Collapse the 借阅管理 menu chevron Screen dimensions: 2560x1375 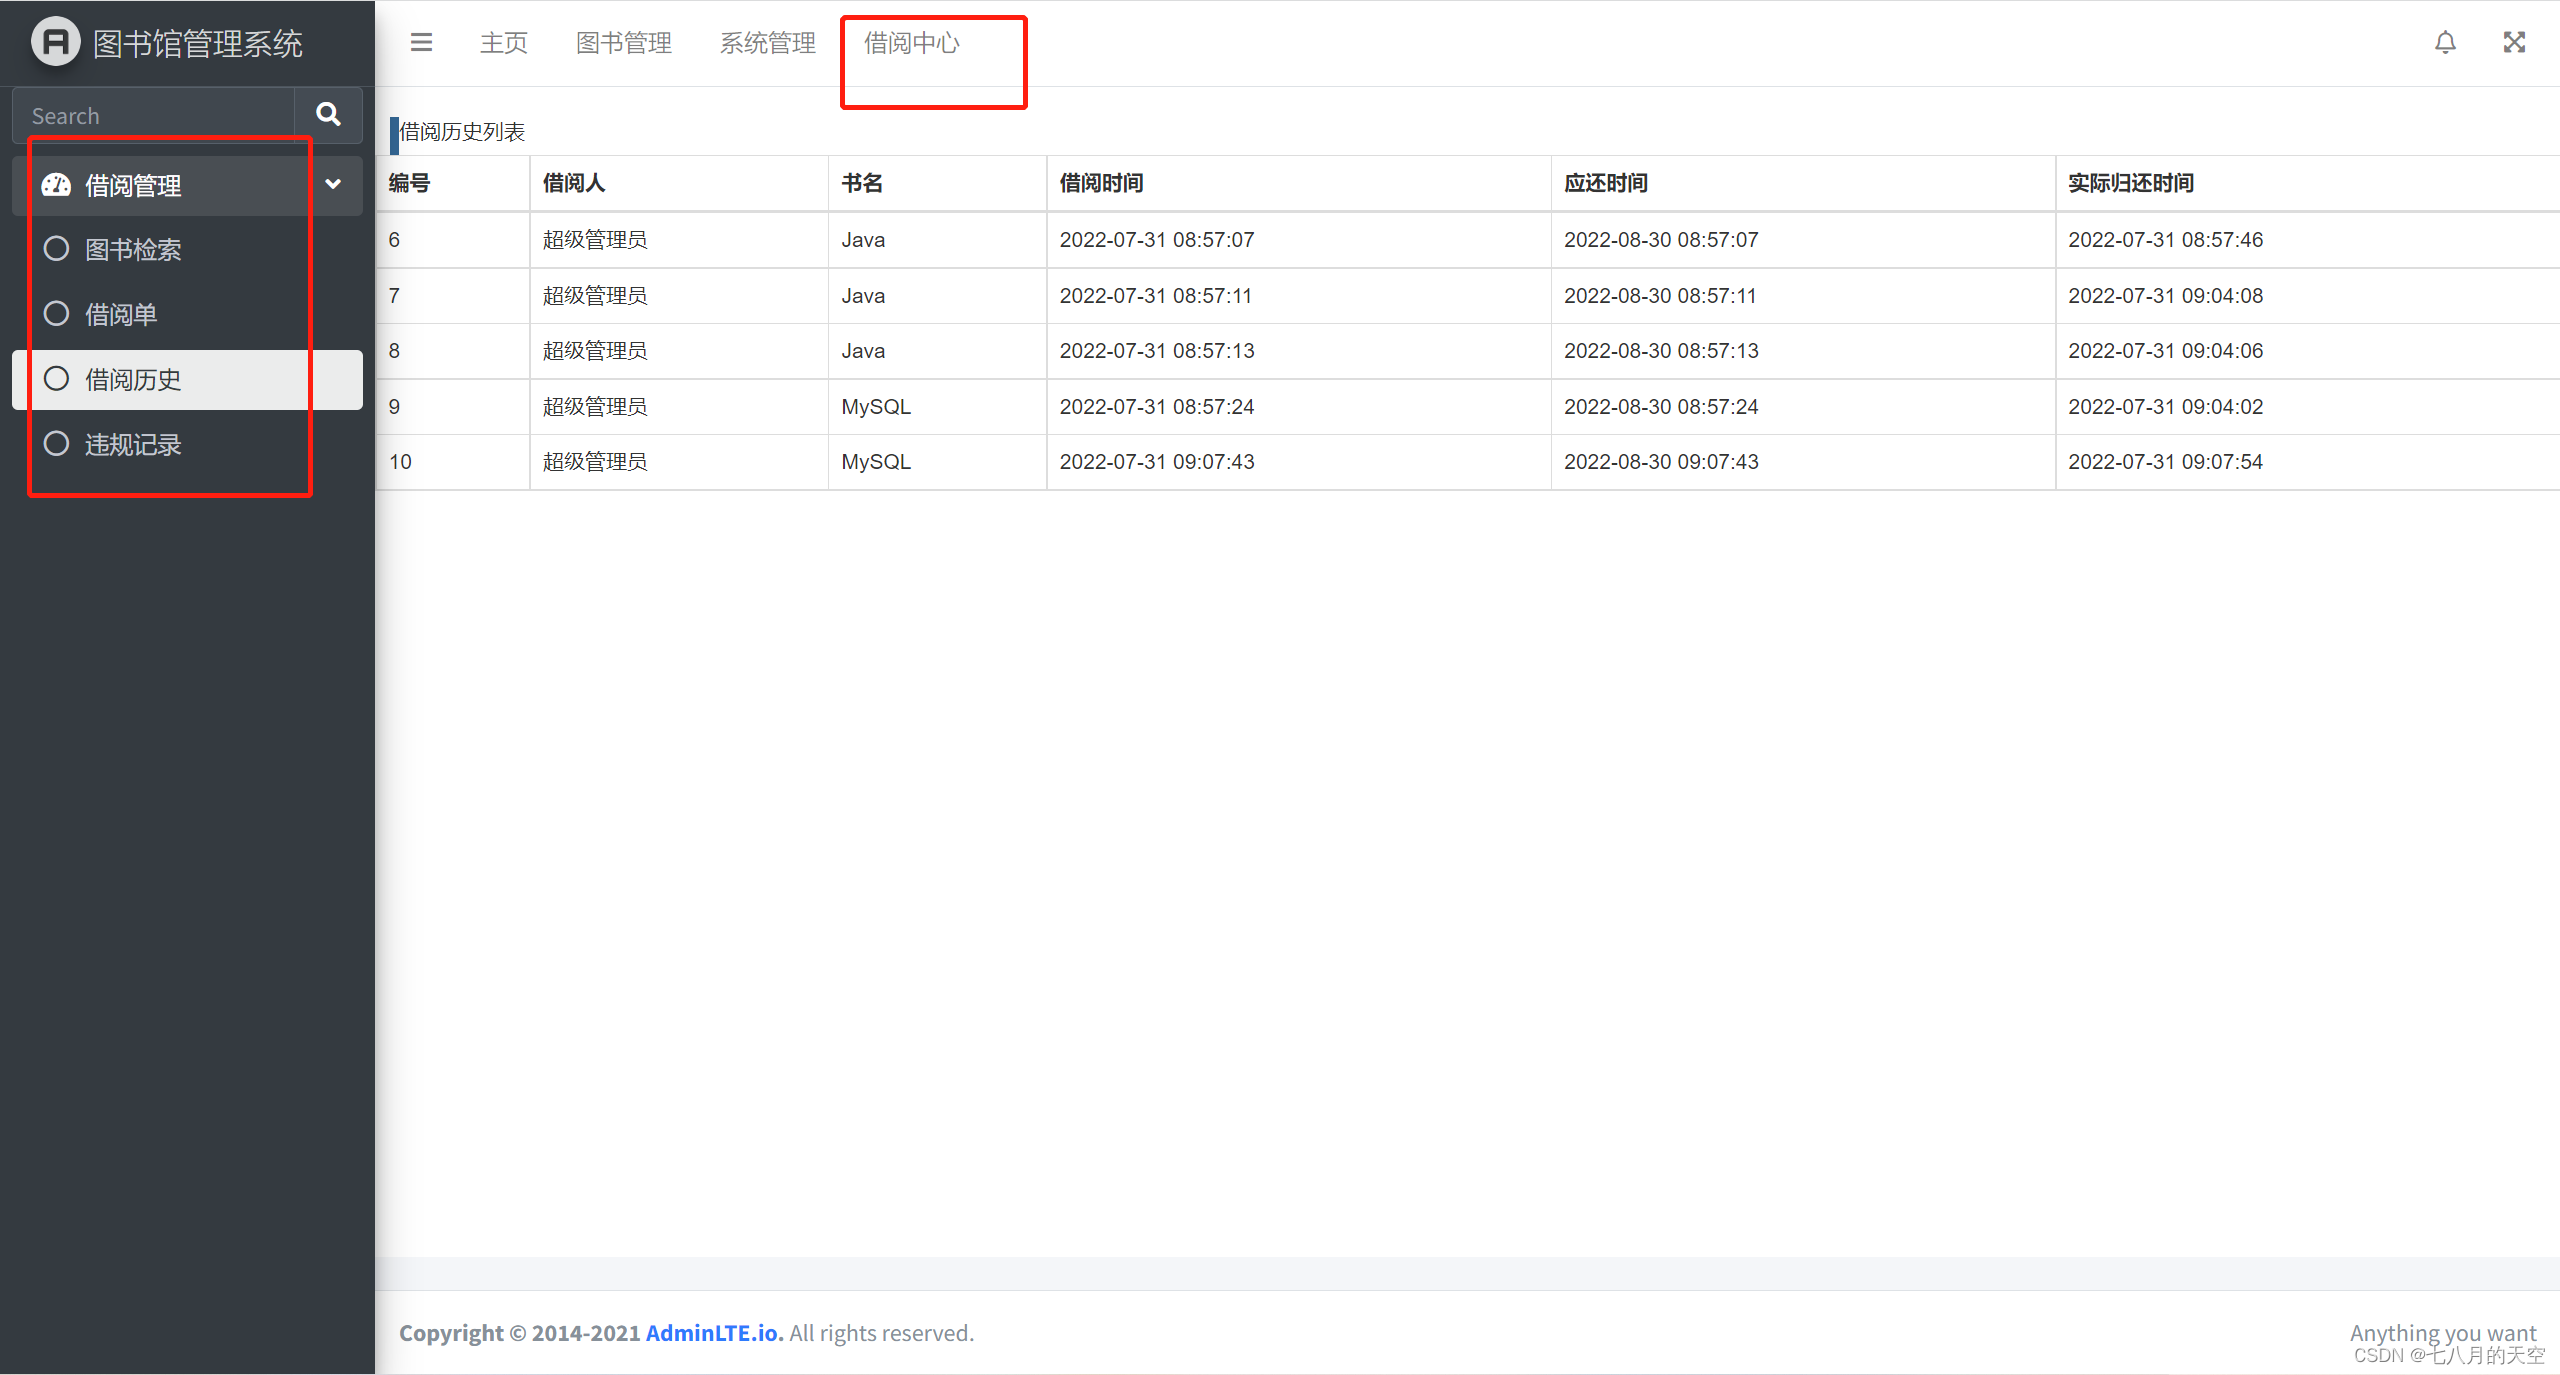click(333, 184)
